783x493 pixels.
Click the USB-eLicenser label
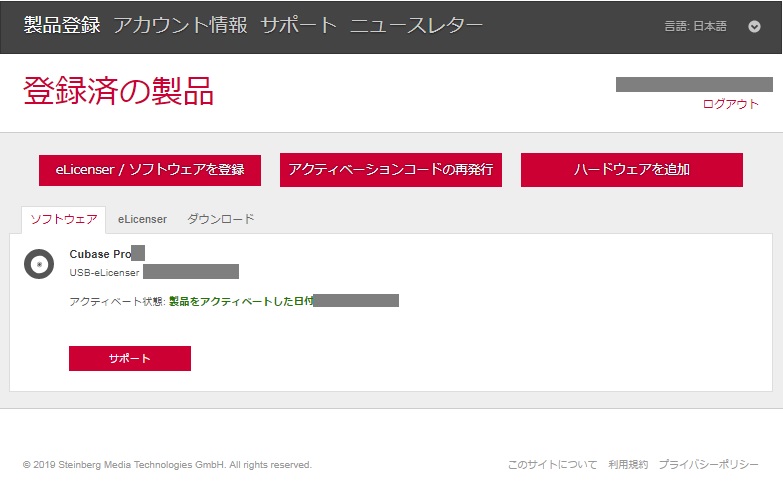coord(104,273)
